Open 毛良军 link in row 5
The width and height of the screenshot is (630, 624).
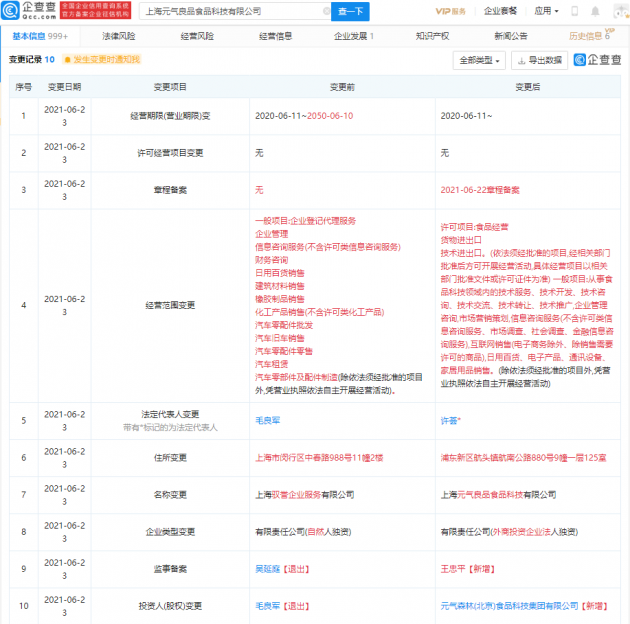268,420
